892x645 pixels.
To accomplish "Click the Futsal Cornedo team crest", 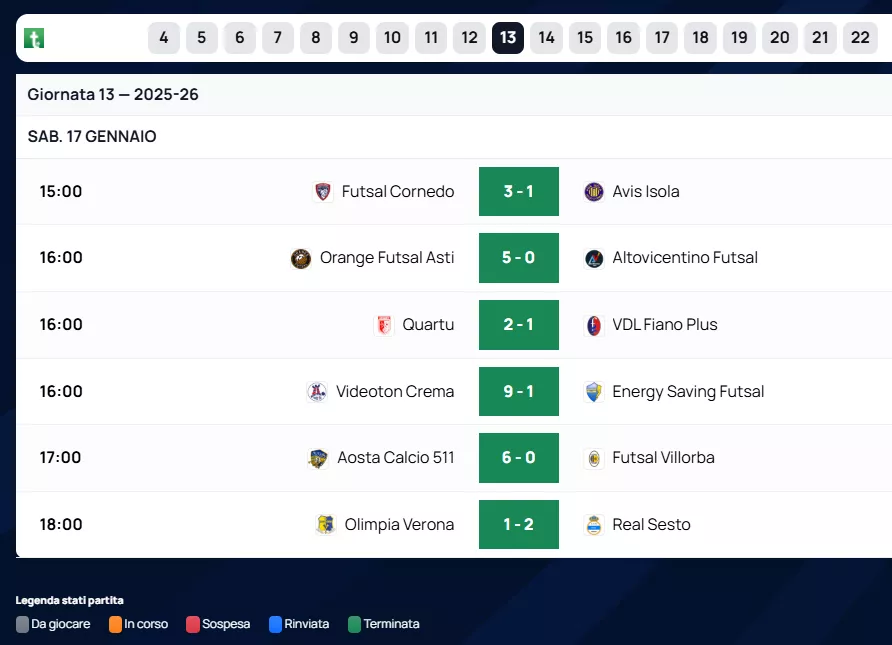I will 323,192.
